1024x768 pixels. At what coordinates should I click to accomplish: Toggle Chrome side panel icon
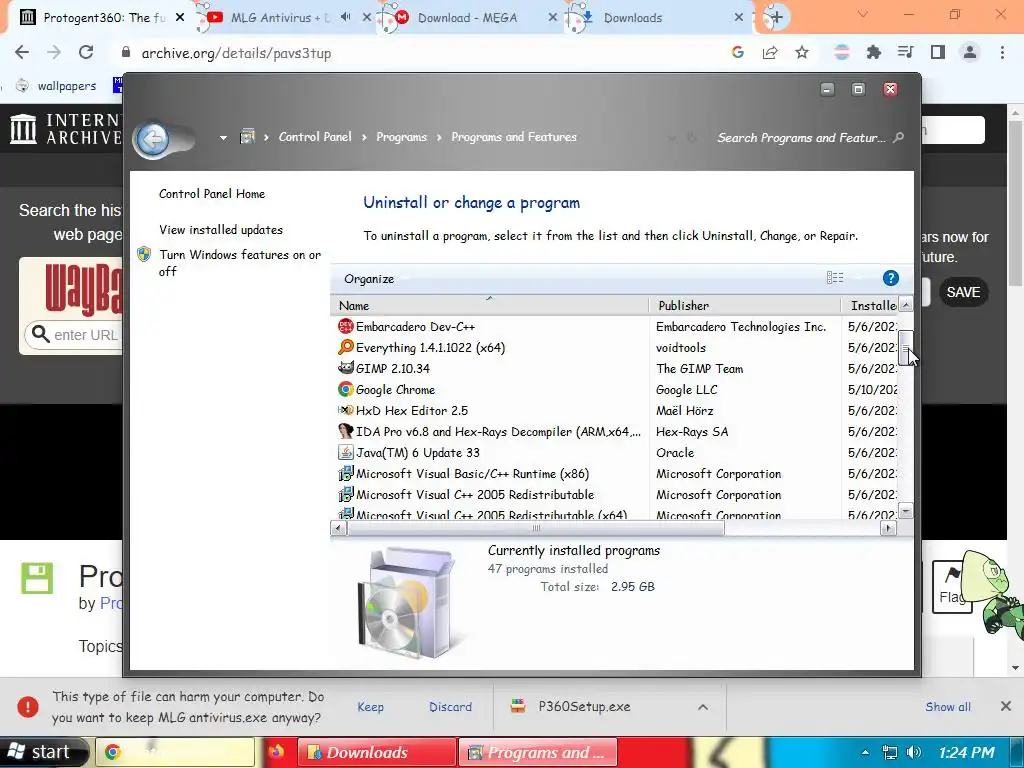click(x=938, y=52)
